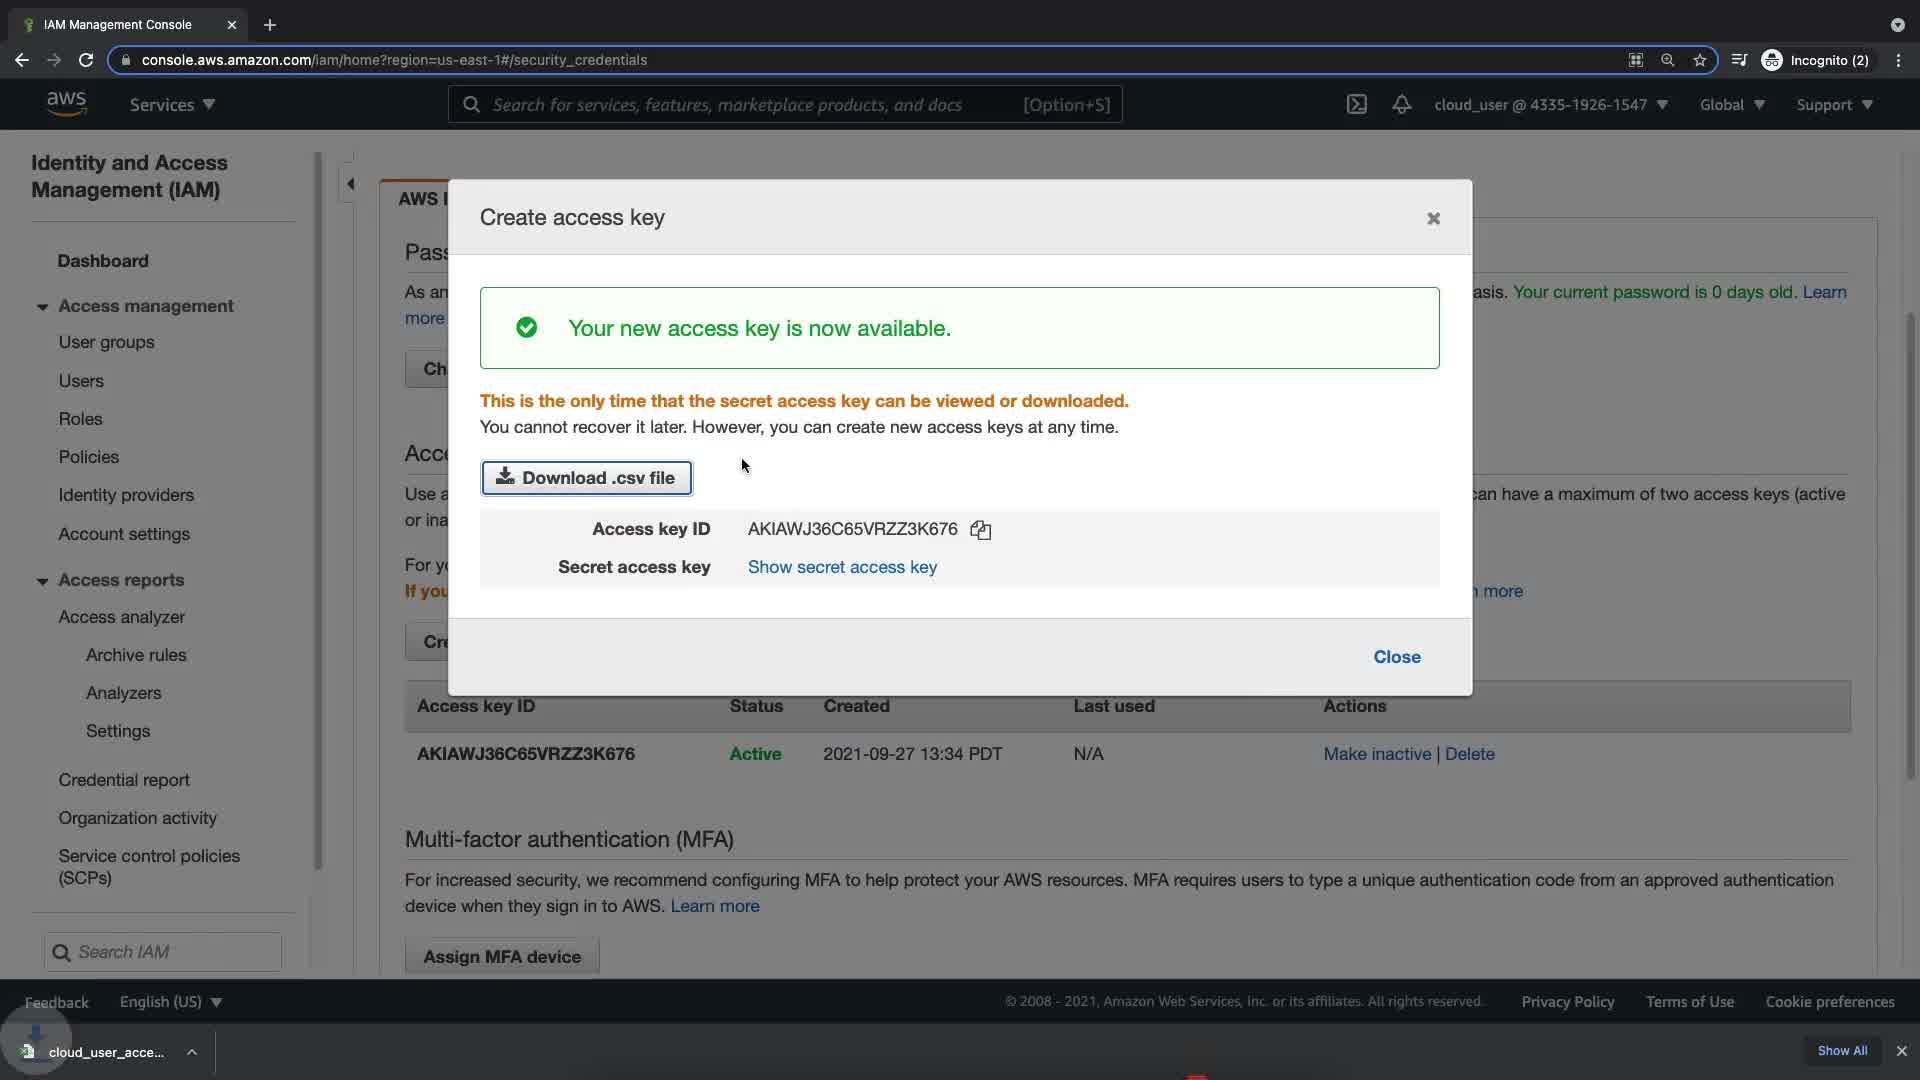The image size is (1920, 1080).
Task: Go to Roles in the sidebar
Action: [80, 419]
